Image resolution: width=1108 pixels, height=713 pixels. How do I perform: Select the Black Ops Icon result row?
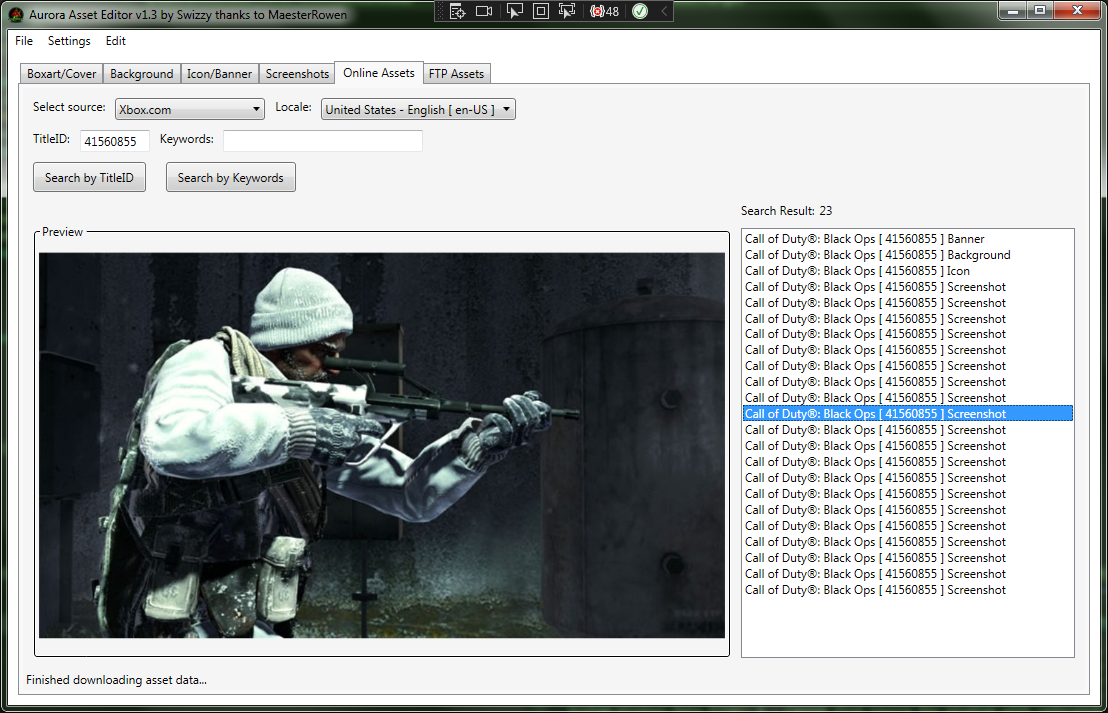907,271
